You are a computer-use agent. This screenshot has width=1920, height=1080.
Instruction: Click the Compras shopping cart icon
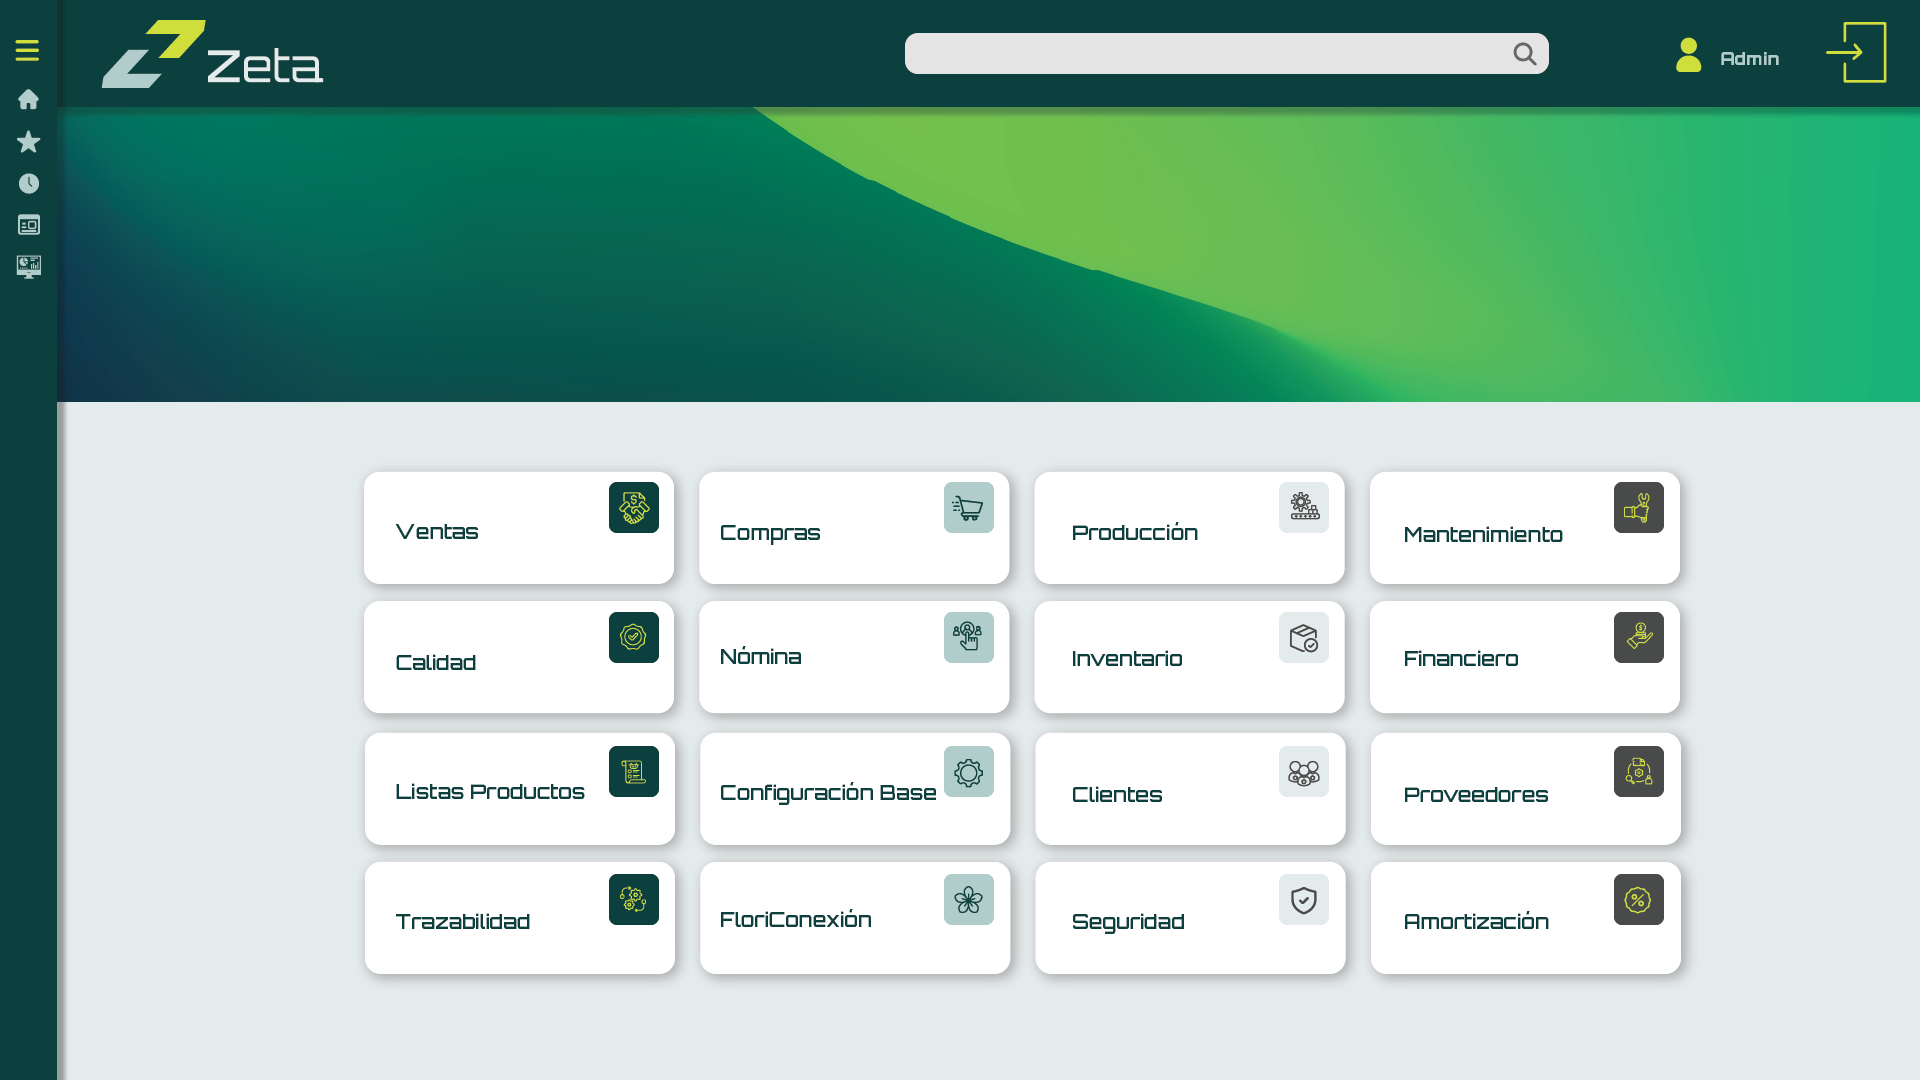click(968, 508)
